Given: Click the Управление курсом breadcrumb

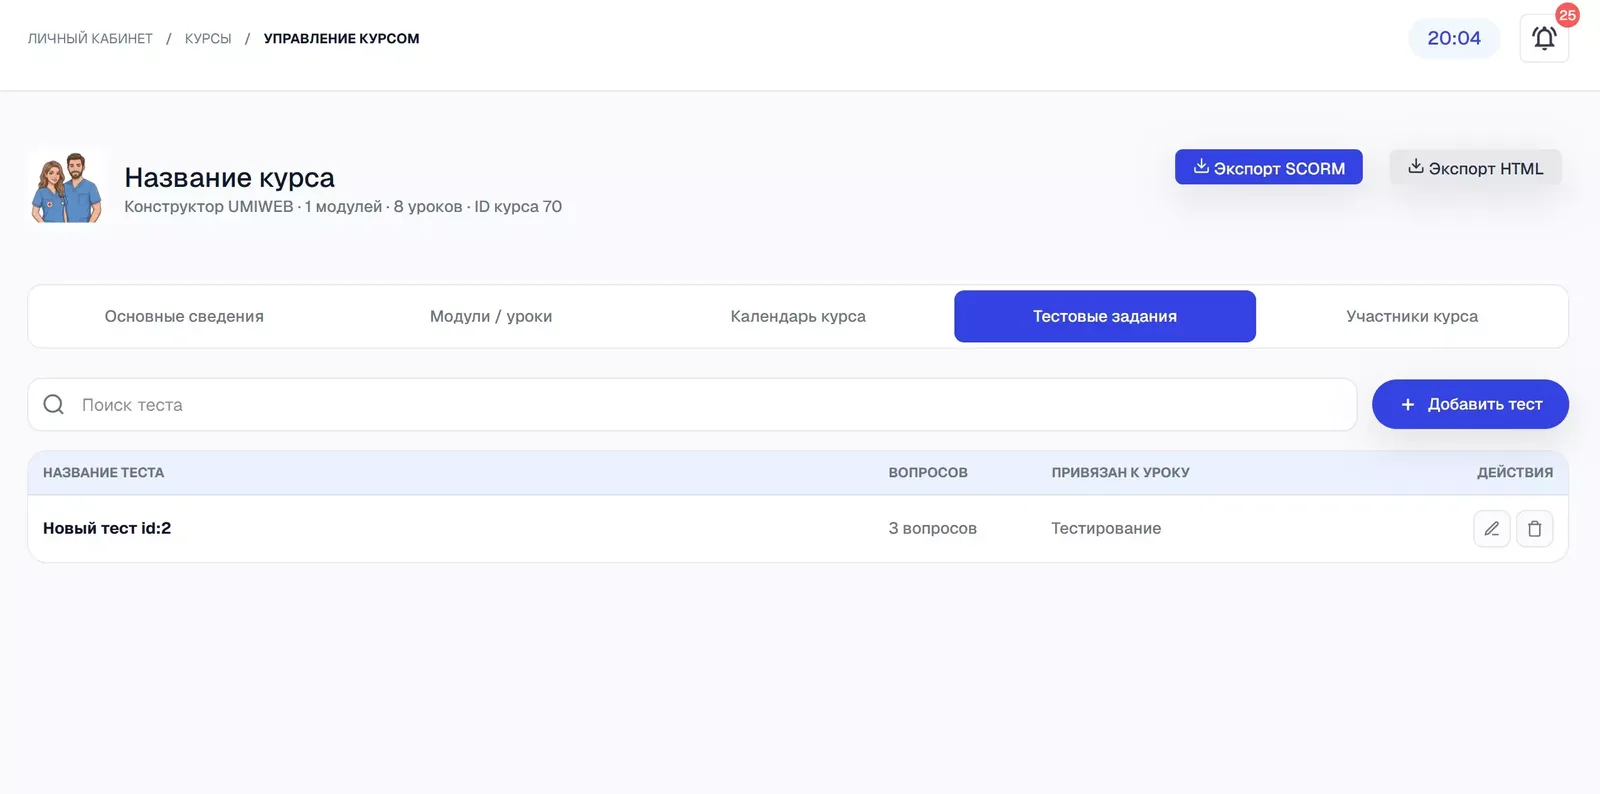Looking at the screenshot, I should coord(341,39).
